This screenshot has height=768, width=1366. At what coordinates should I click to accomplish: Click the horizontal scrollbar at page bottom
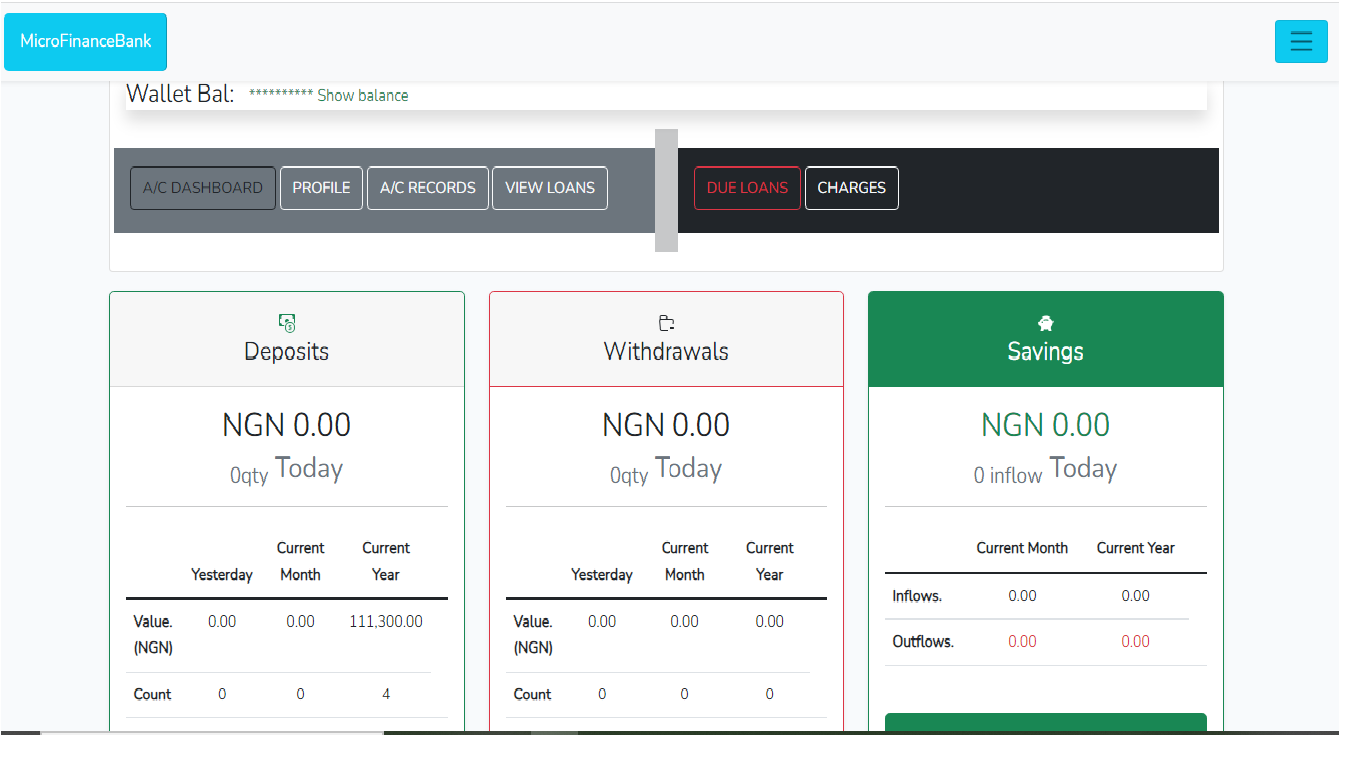(x=211, y=733)
